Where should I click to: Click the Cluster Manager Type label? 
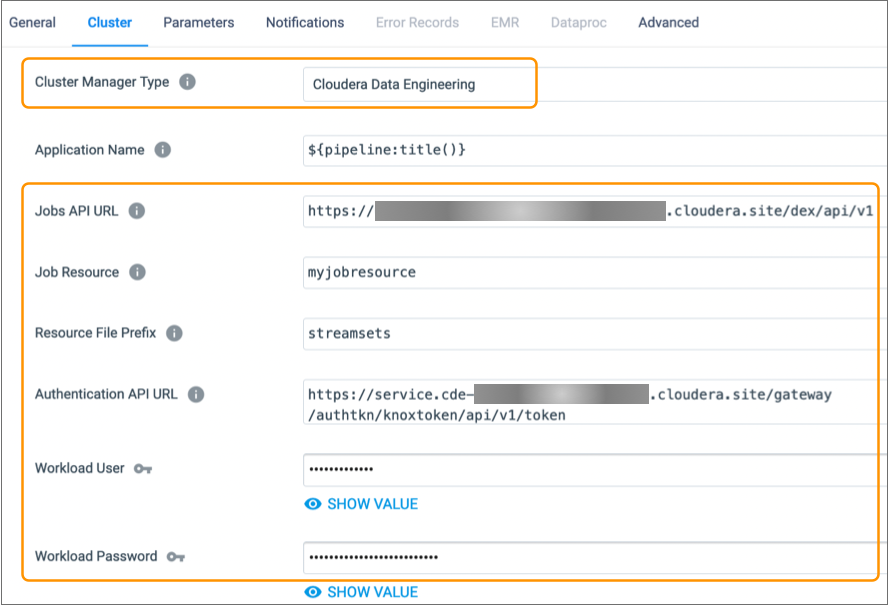coord(102,82)
